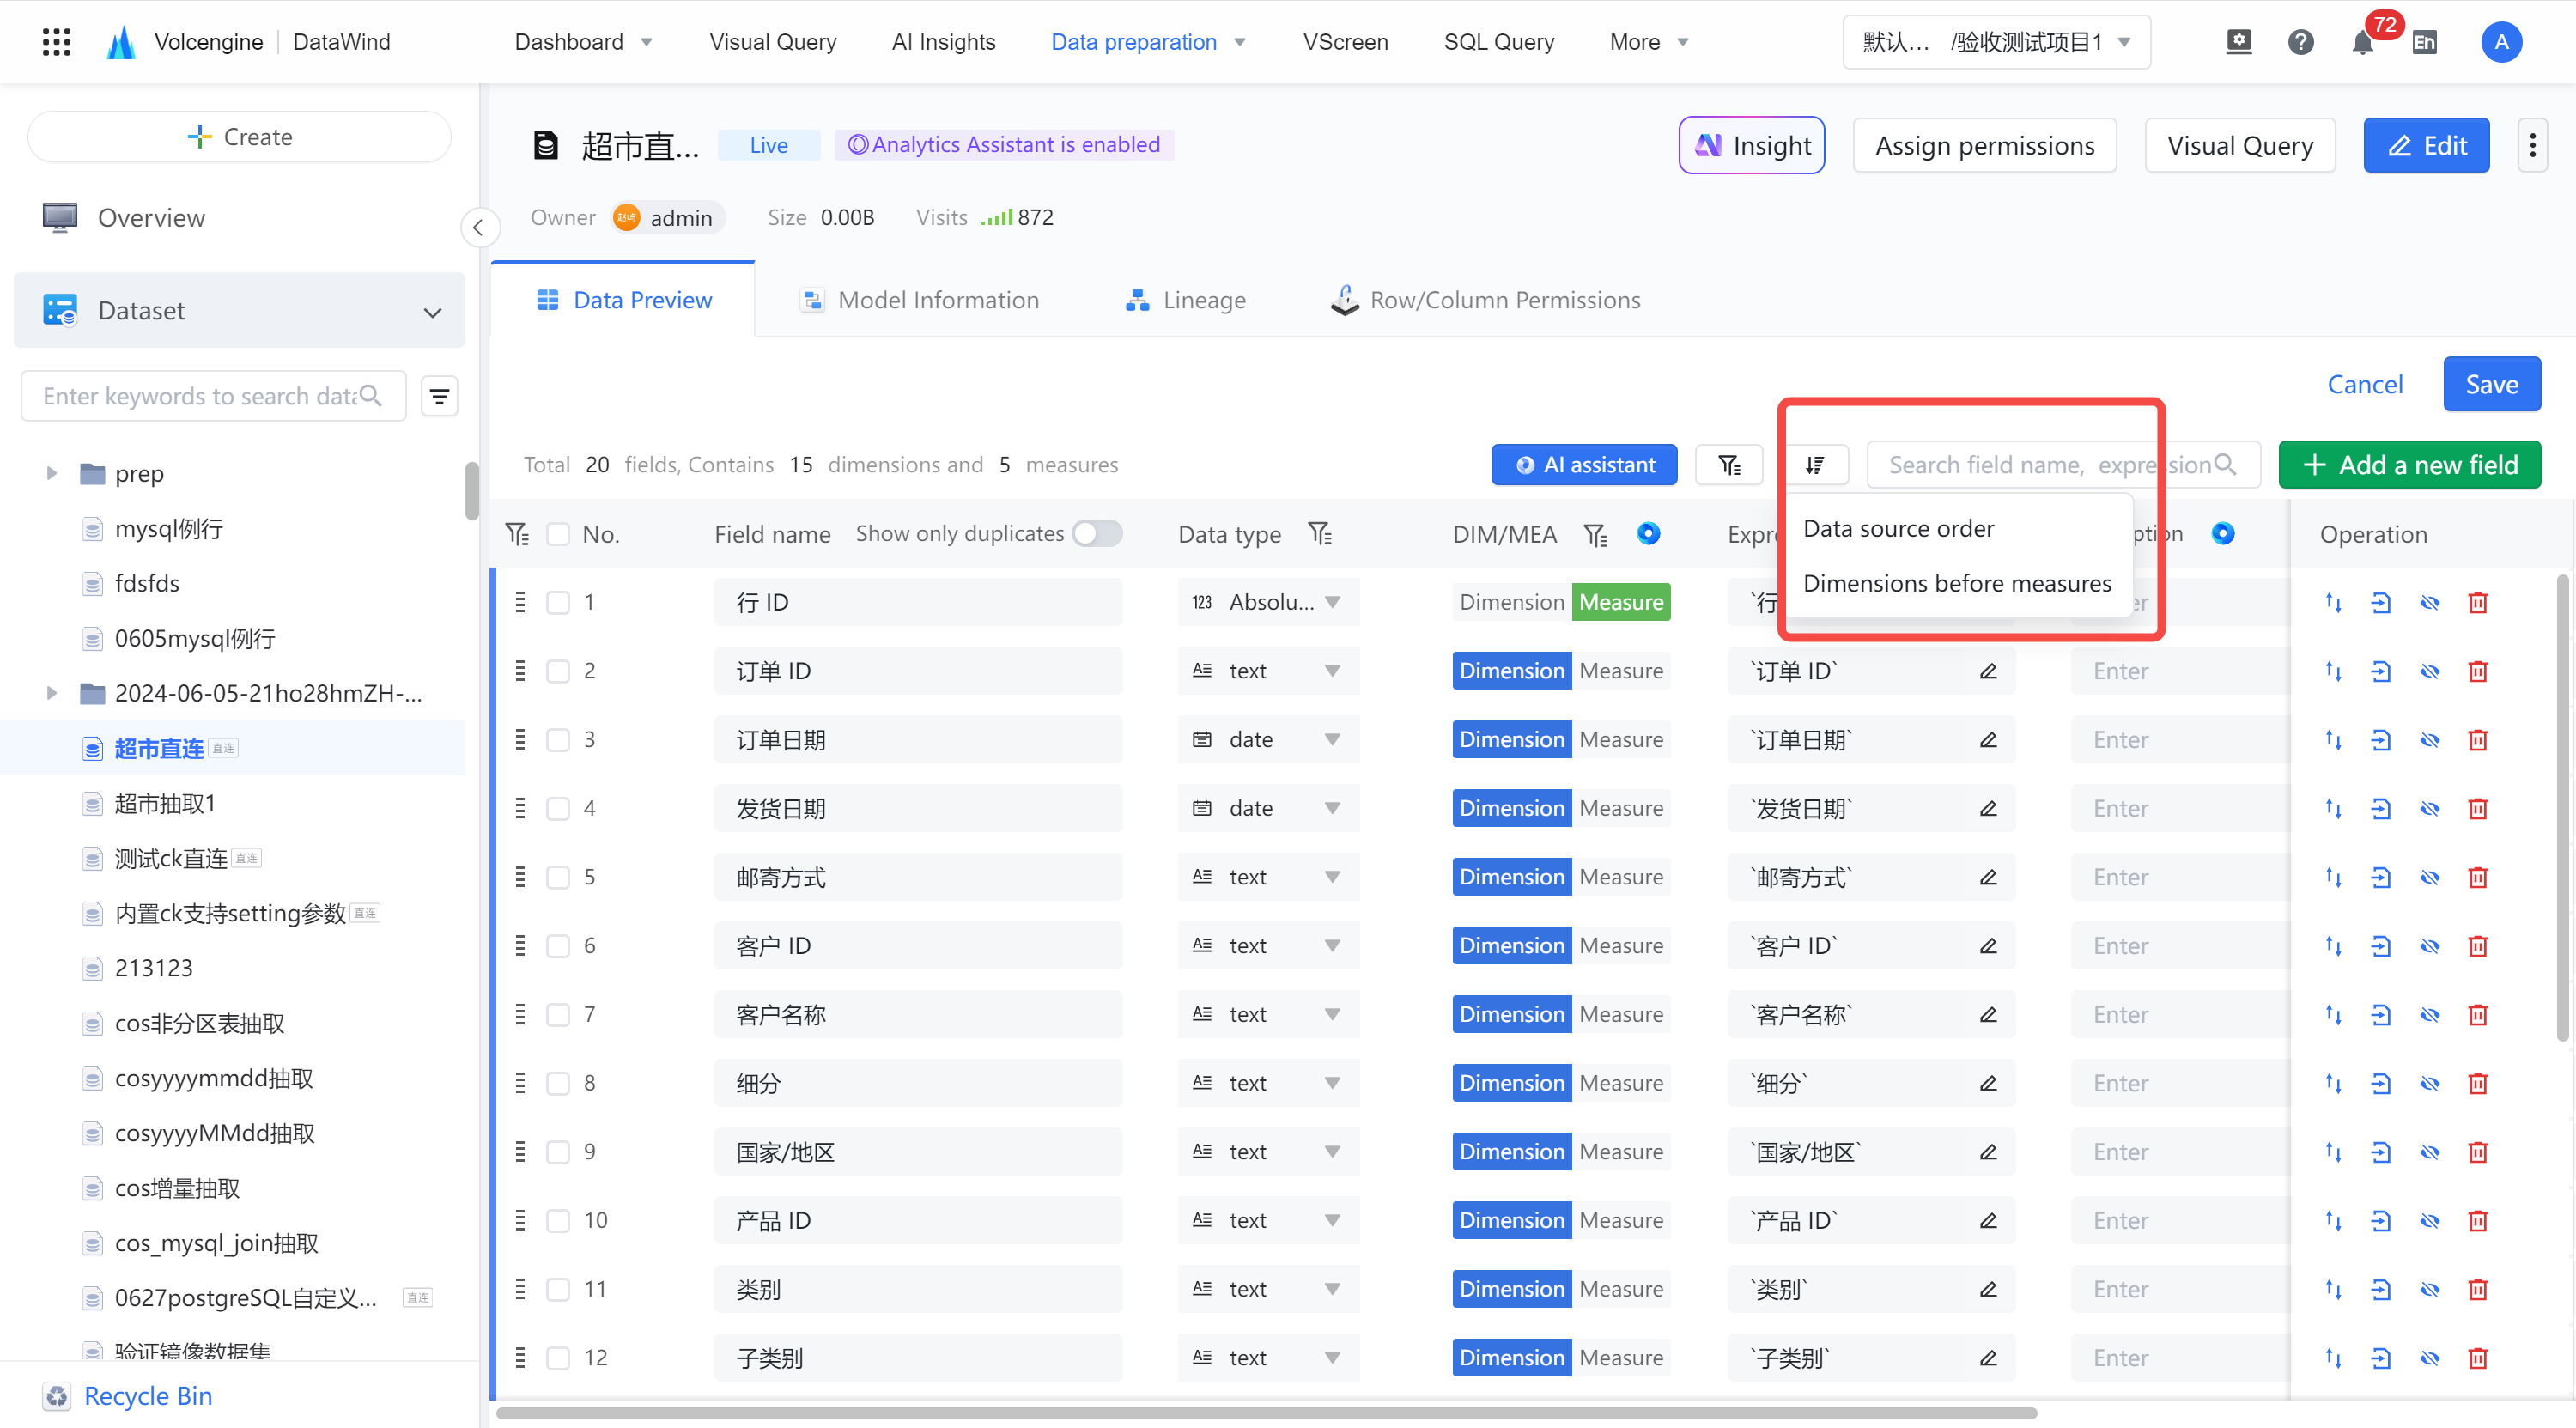
Task: Toggle Show only duplicates switch
Action: (x=1097, y=533)
